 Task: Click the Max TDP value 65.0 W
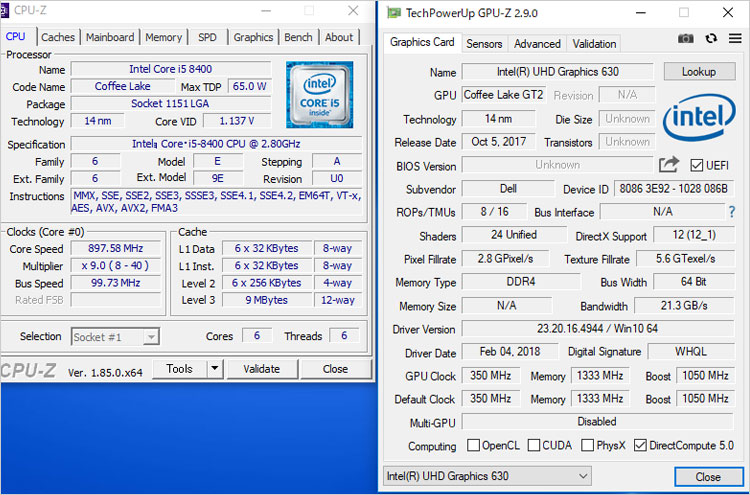pyautogui.click(x=250, y=87)
